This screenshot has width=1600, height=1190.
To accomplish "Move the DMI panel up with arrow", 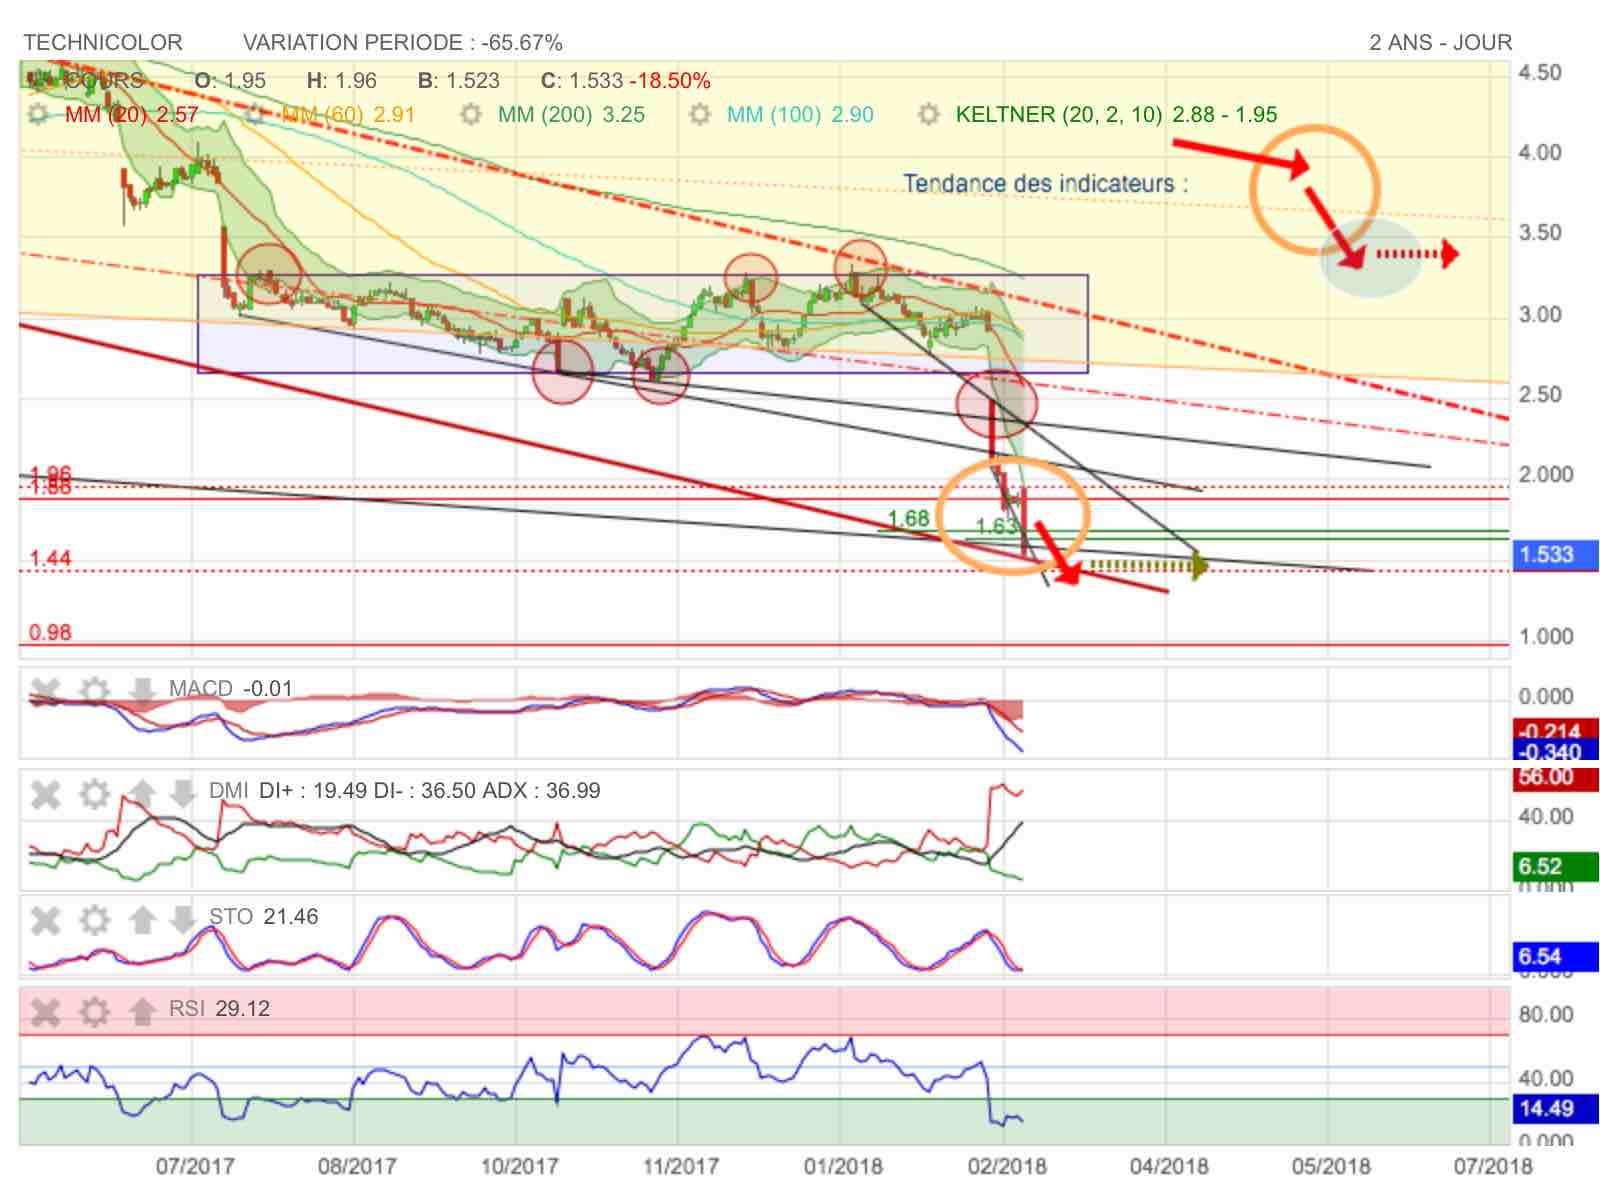I will point(142,794).
